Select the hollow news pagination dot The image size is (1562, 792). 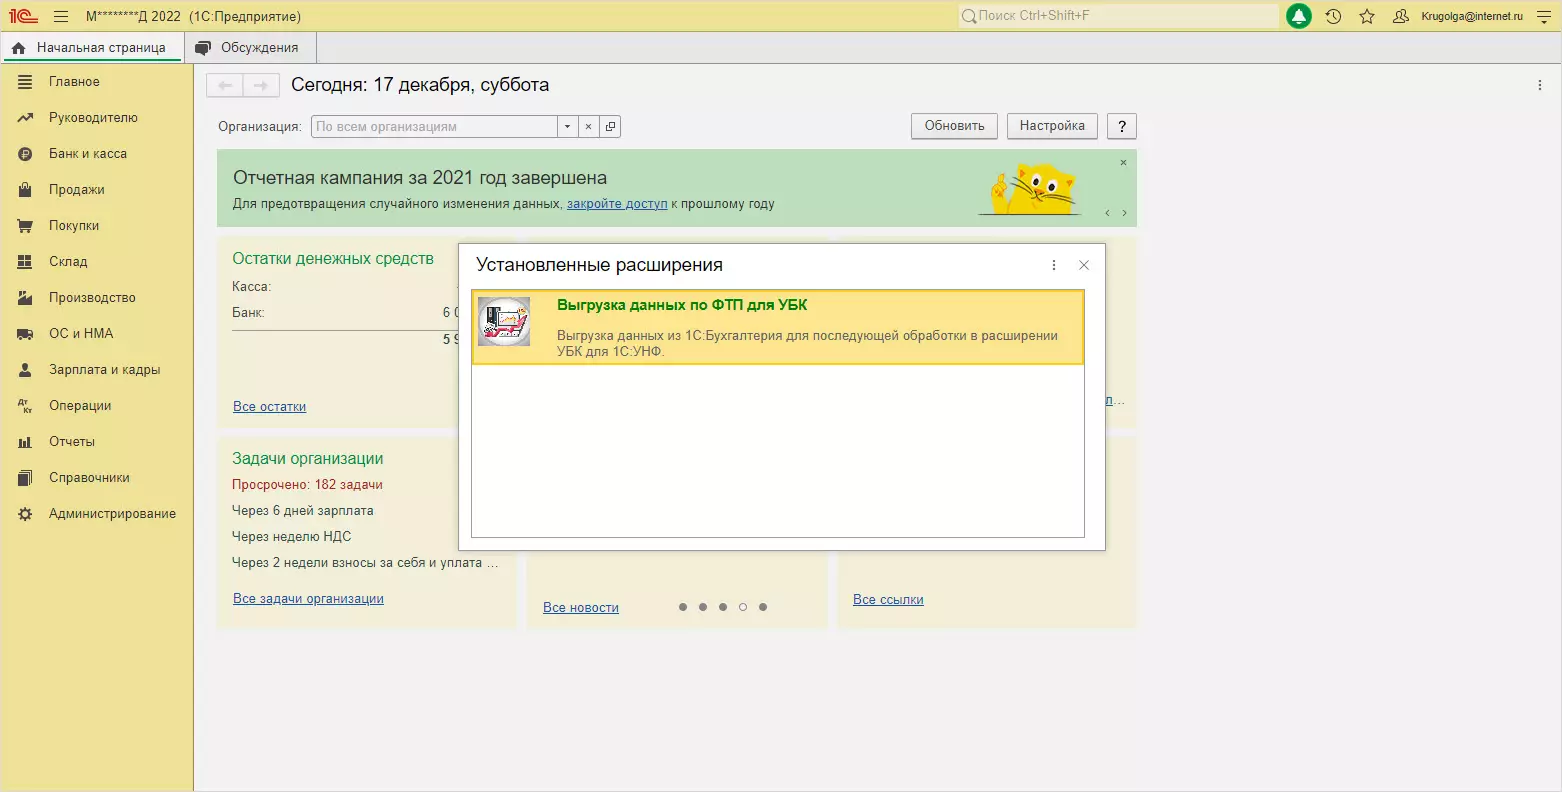point(743,607)
